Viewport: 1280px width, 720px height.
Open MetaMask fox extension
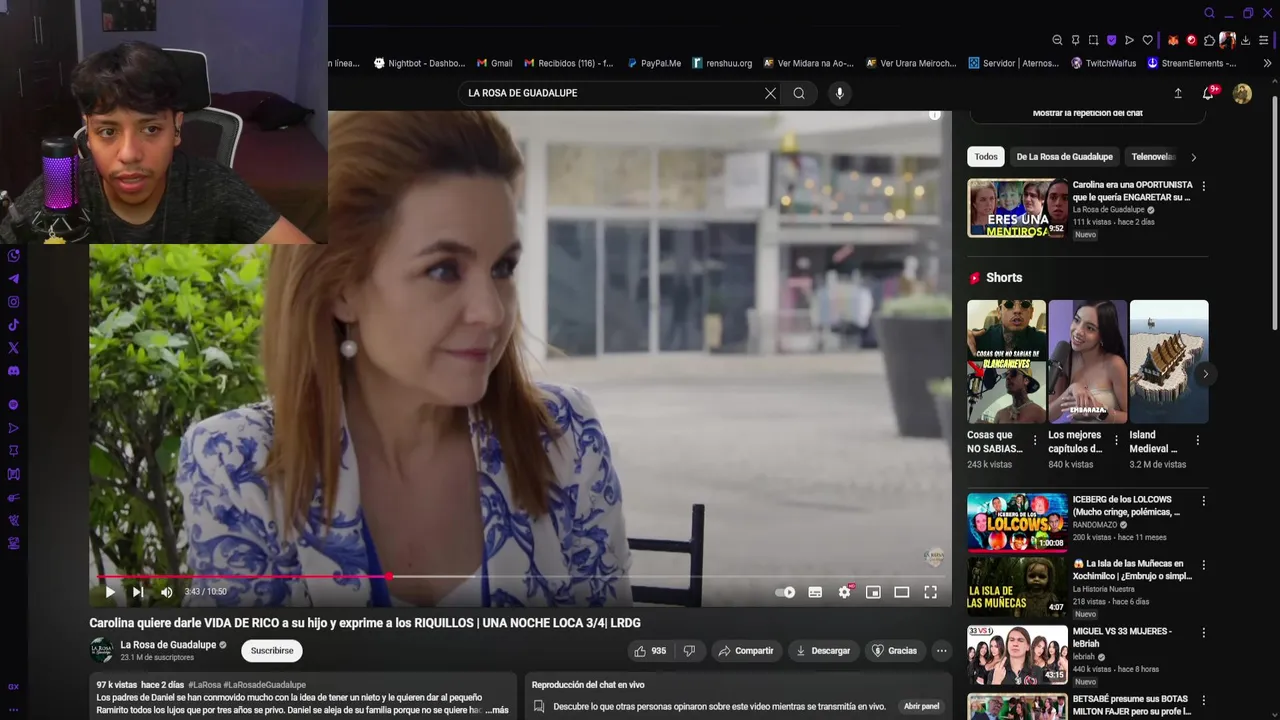[1173, 40]
